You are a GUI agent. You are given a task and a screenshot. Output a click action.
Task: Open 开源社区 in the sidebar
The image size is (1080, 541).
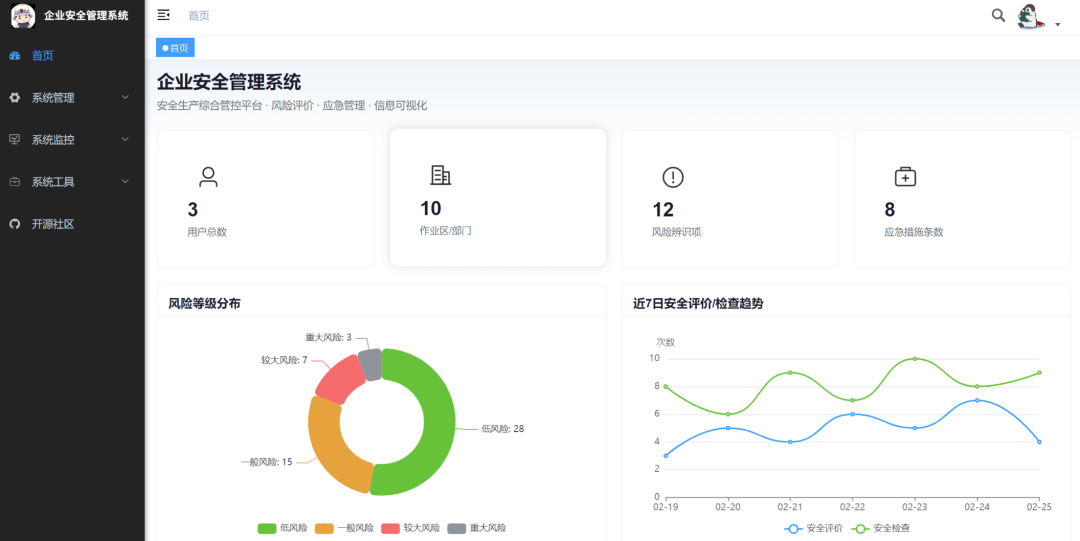[72, 224]
